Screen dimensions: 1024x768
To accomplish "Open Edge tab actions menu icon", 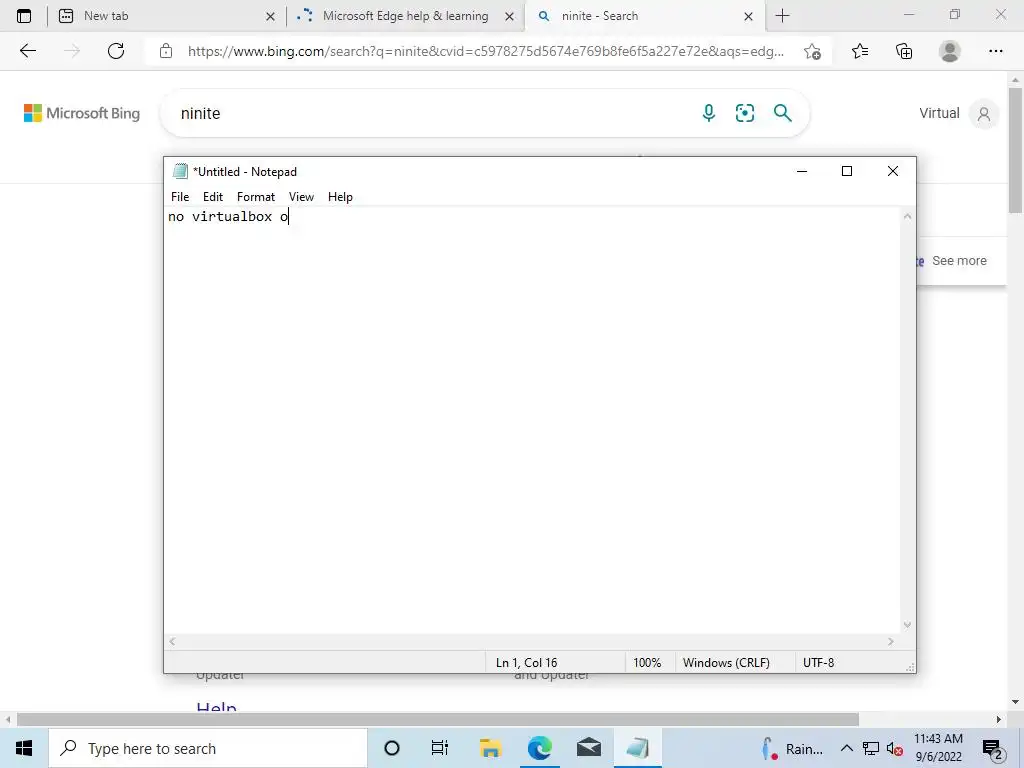I will (24, 16).
